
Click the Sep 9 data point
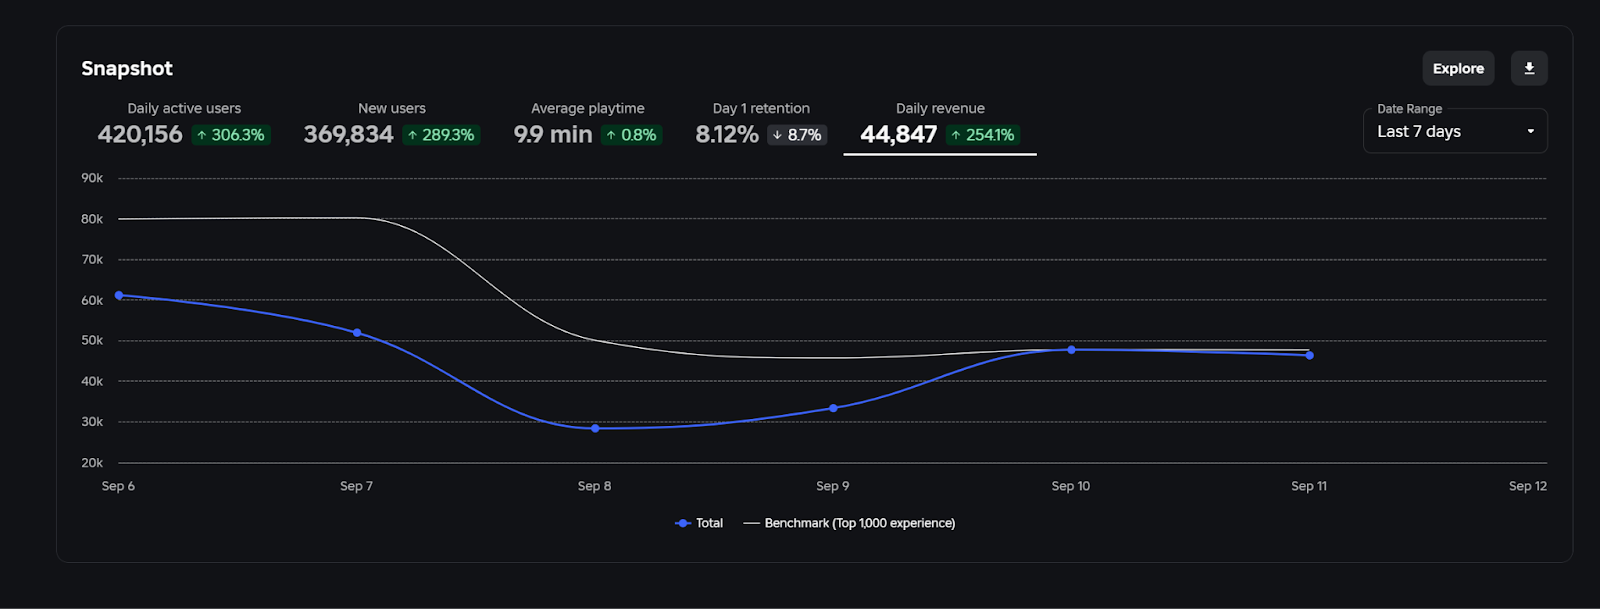coord(833,408)
